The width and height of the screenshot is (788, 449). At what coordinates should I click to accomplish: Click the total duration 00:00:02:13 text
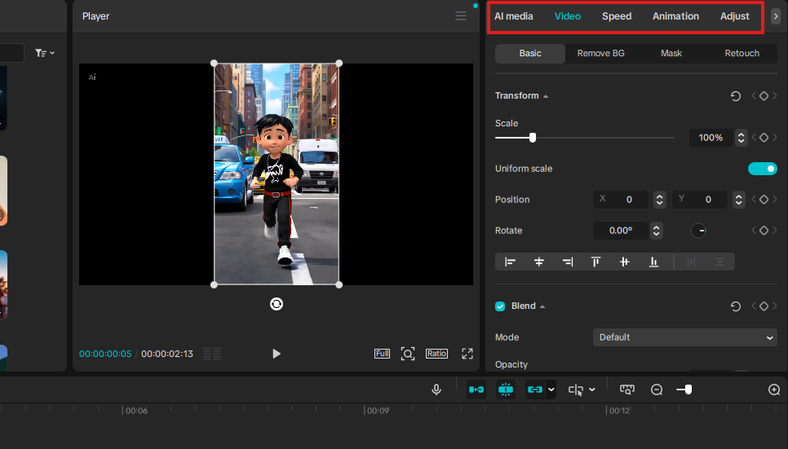point(167,353)
